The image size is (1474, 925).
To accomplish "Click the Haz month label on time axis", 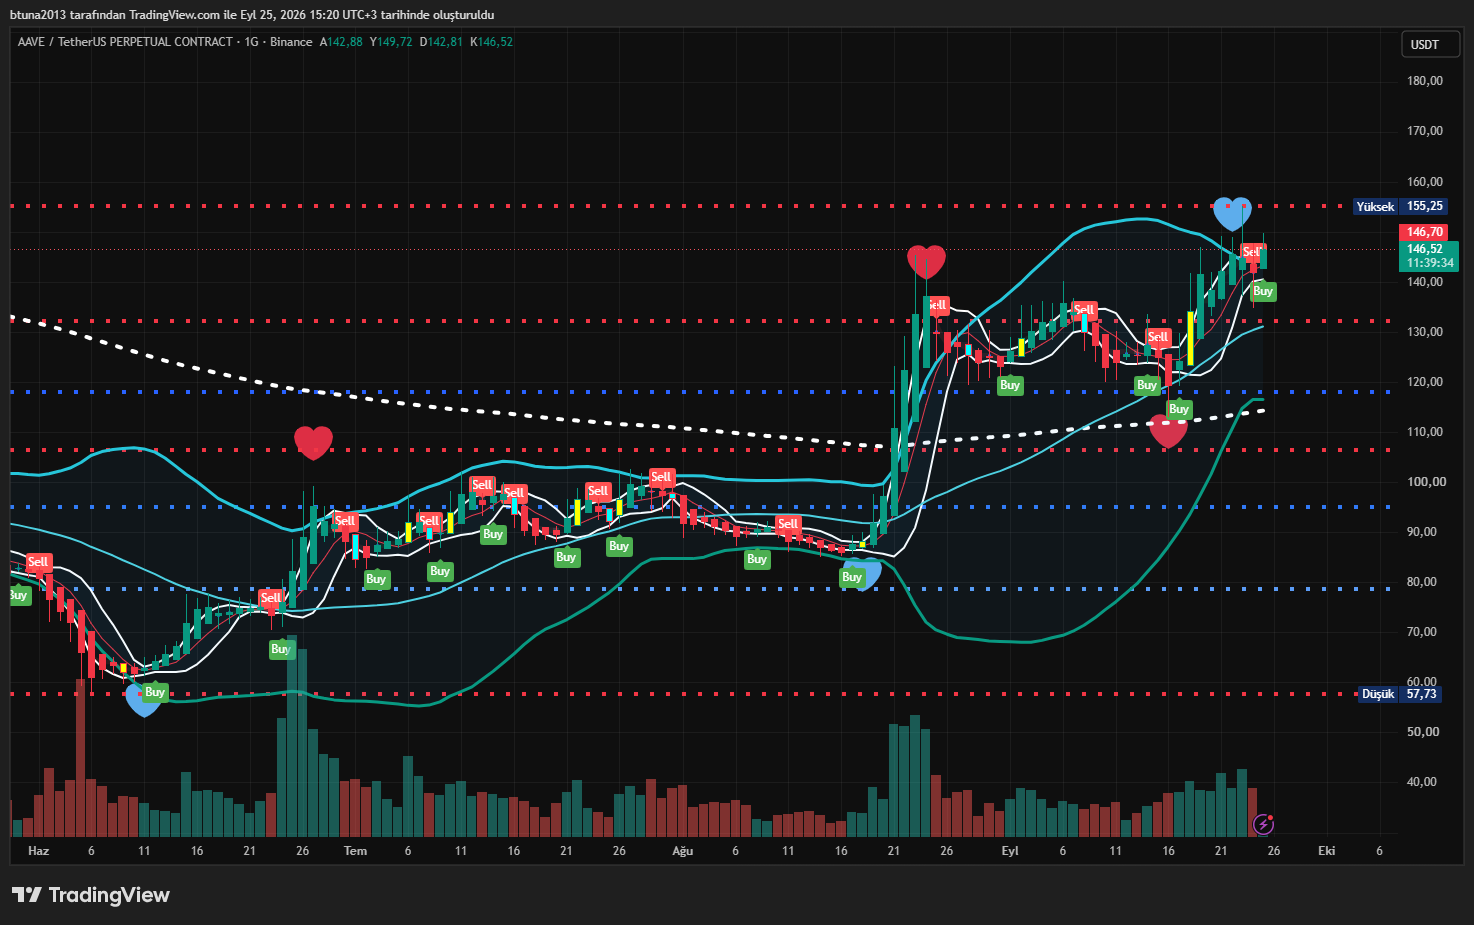I will pyautogui.click(x=38, y=851).
